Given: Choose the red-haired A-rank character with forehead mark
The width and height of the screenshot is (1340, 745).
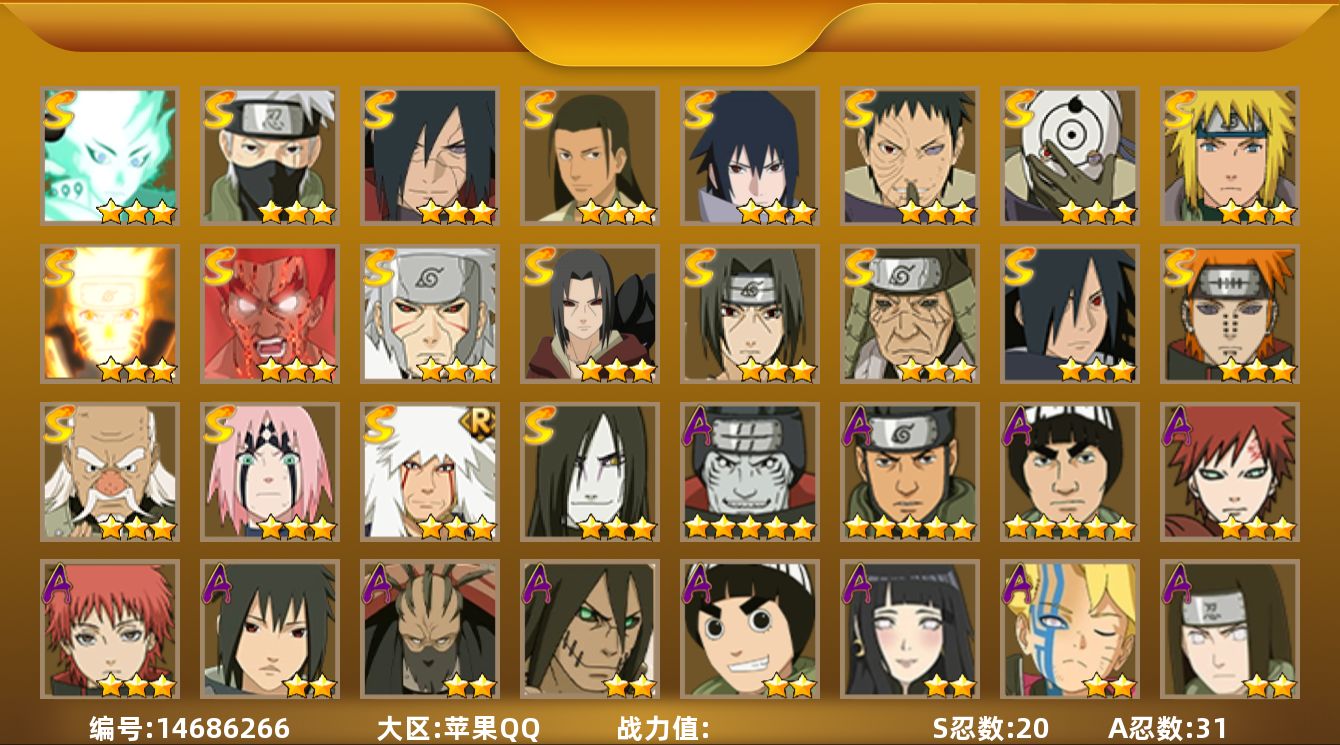Looking at the screenshot, I should (1230, 472).
